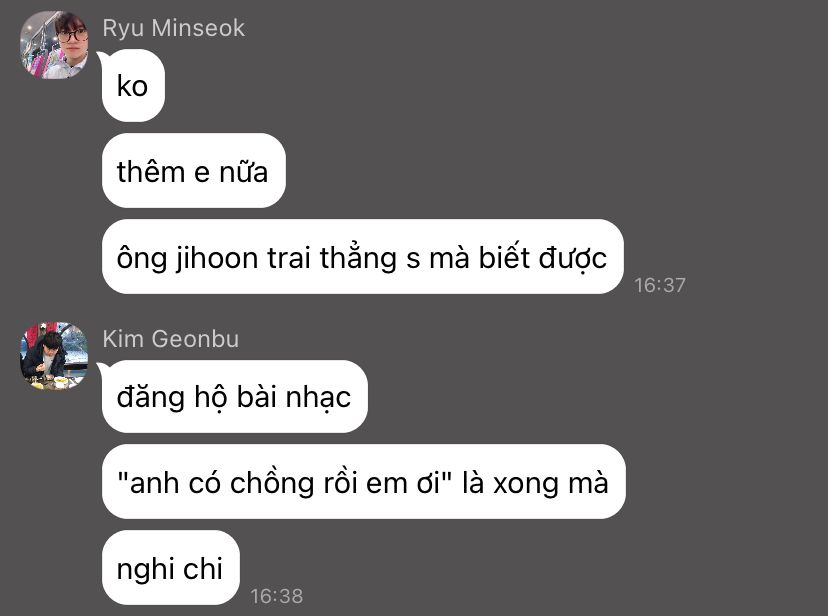The image size is (828, 616).
Task: Select the "đăng hộ bài nhạc" message
Action: pyautogui.click(x=234, y=396)
